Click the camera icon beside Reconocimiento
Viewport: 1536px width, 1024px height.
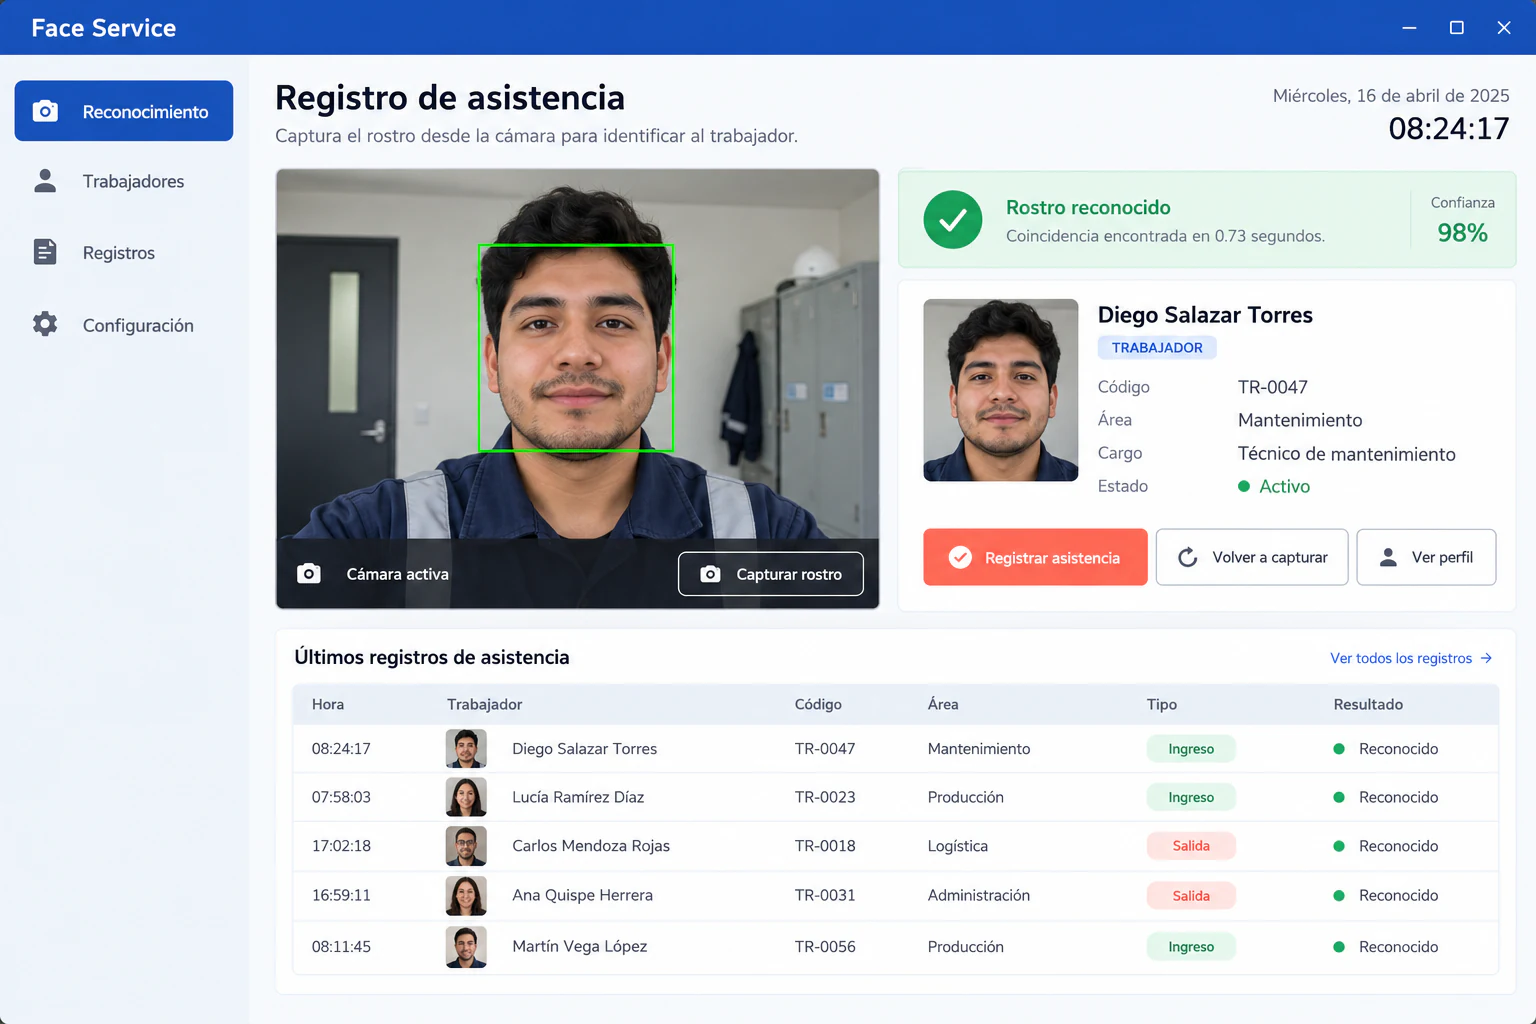tap(45, 111)
